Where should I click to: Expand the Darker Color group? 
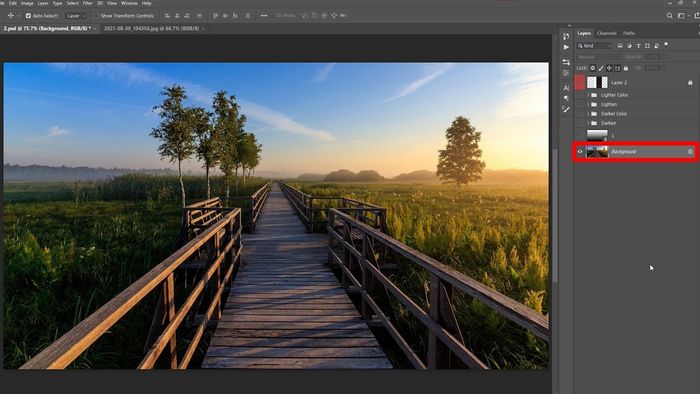click(588, 114)
